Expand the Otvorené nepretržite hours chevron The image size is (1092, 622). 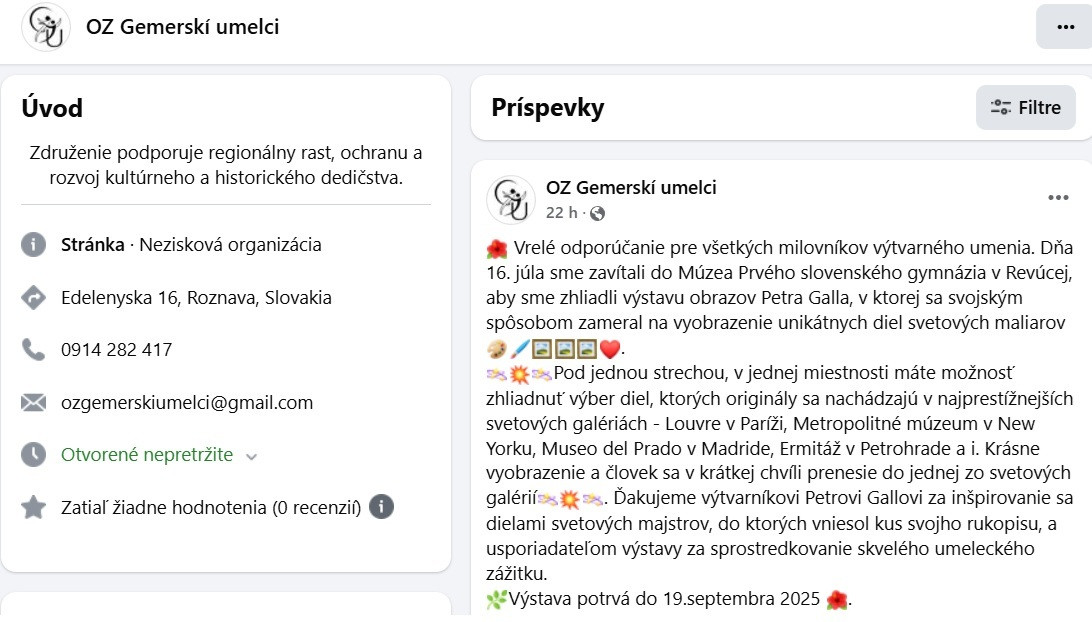252,456
